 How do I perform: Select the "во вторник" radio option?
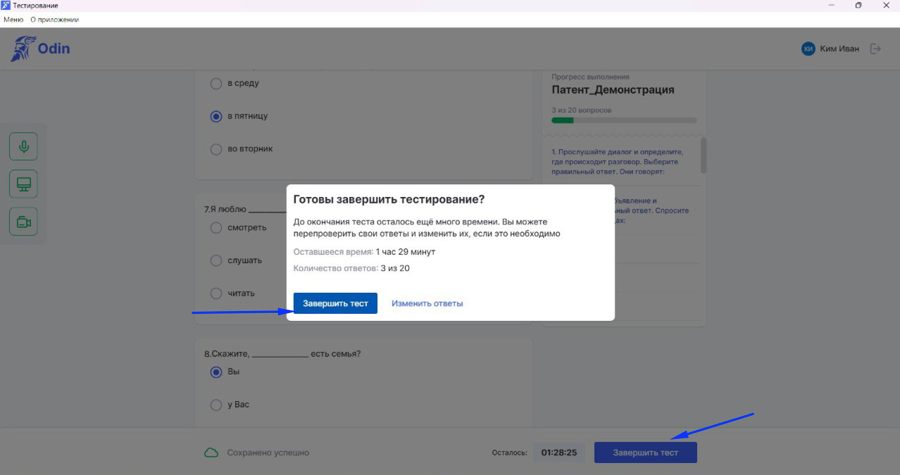[216, 150]
